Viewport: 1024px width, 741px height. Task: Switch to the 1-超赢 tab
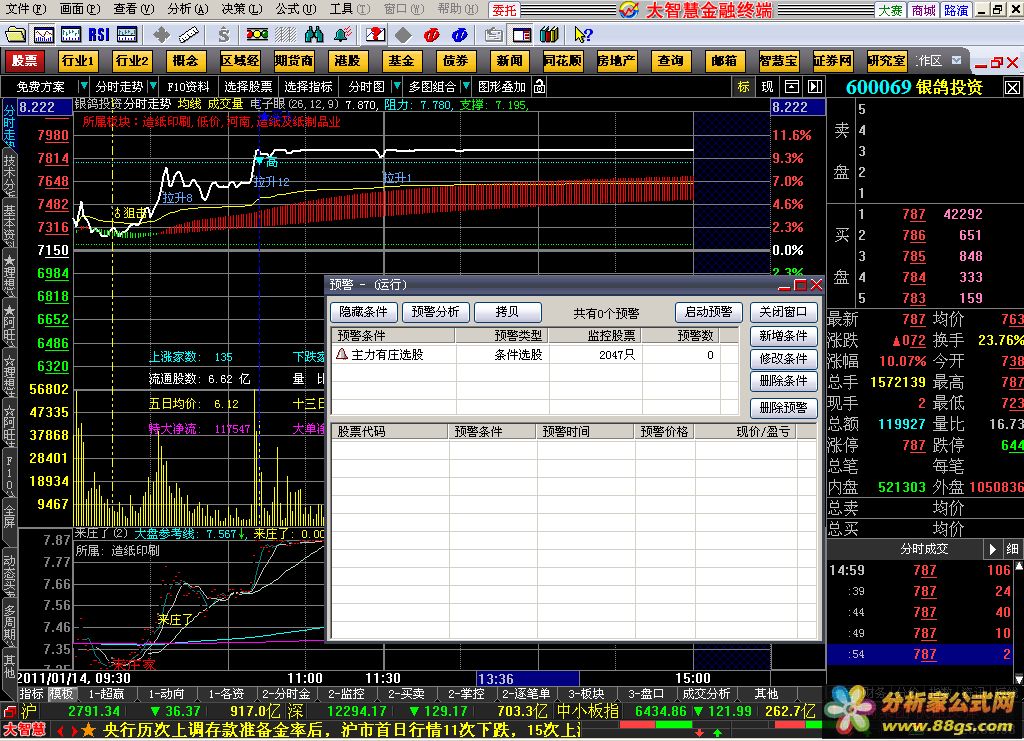[106, 693]
